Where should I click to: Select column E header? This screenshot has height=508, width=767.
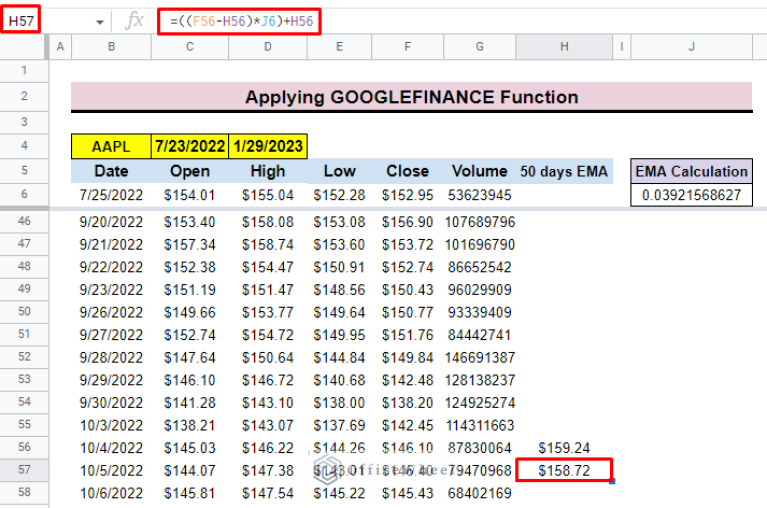click(x=339, y=47)
